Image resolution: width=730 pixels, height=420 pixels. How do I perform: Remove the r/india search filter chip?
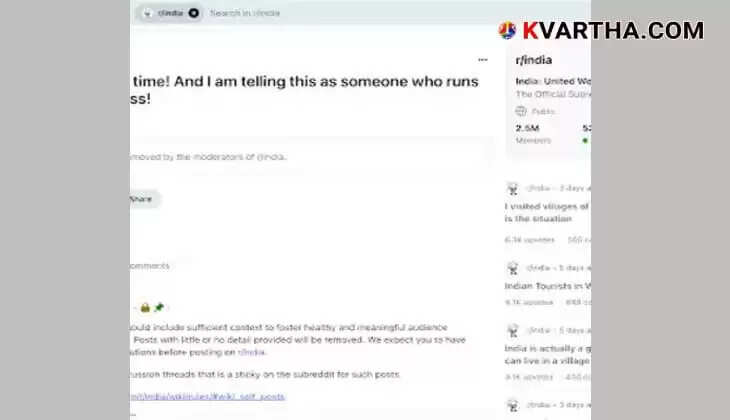[x=194, y=13]
